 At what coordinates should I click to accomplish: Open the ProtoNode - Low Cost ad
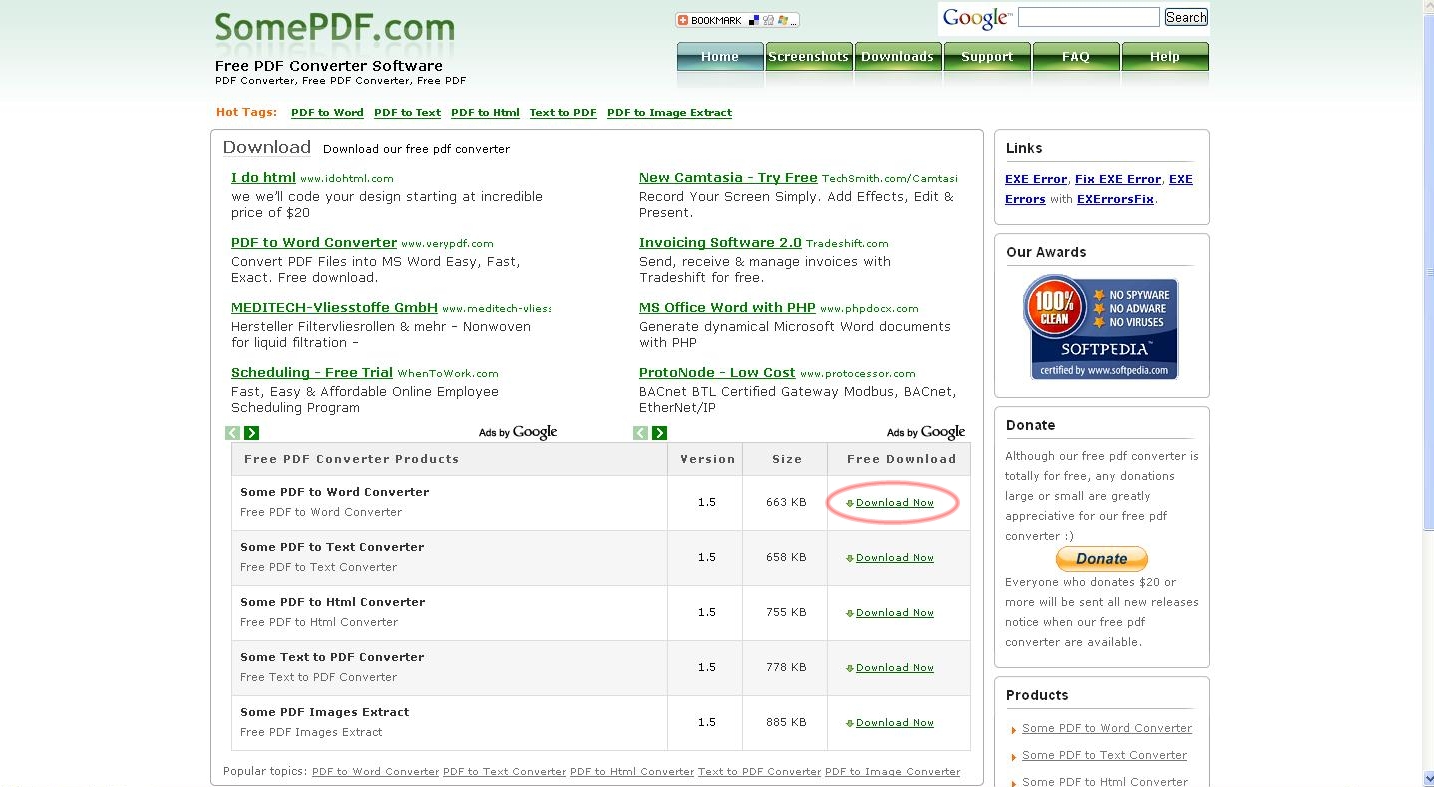coord(717,373)
